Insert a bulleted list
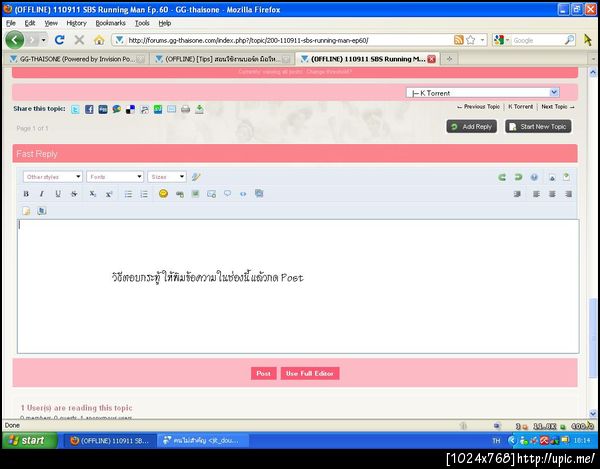 tap(128, 194)
